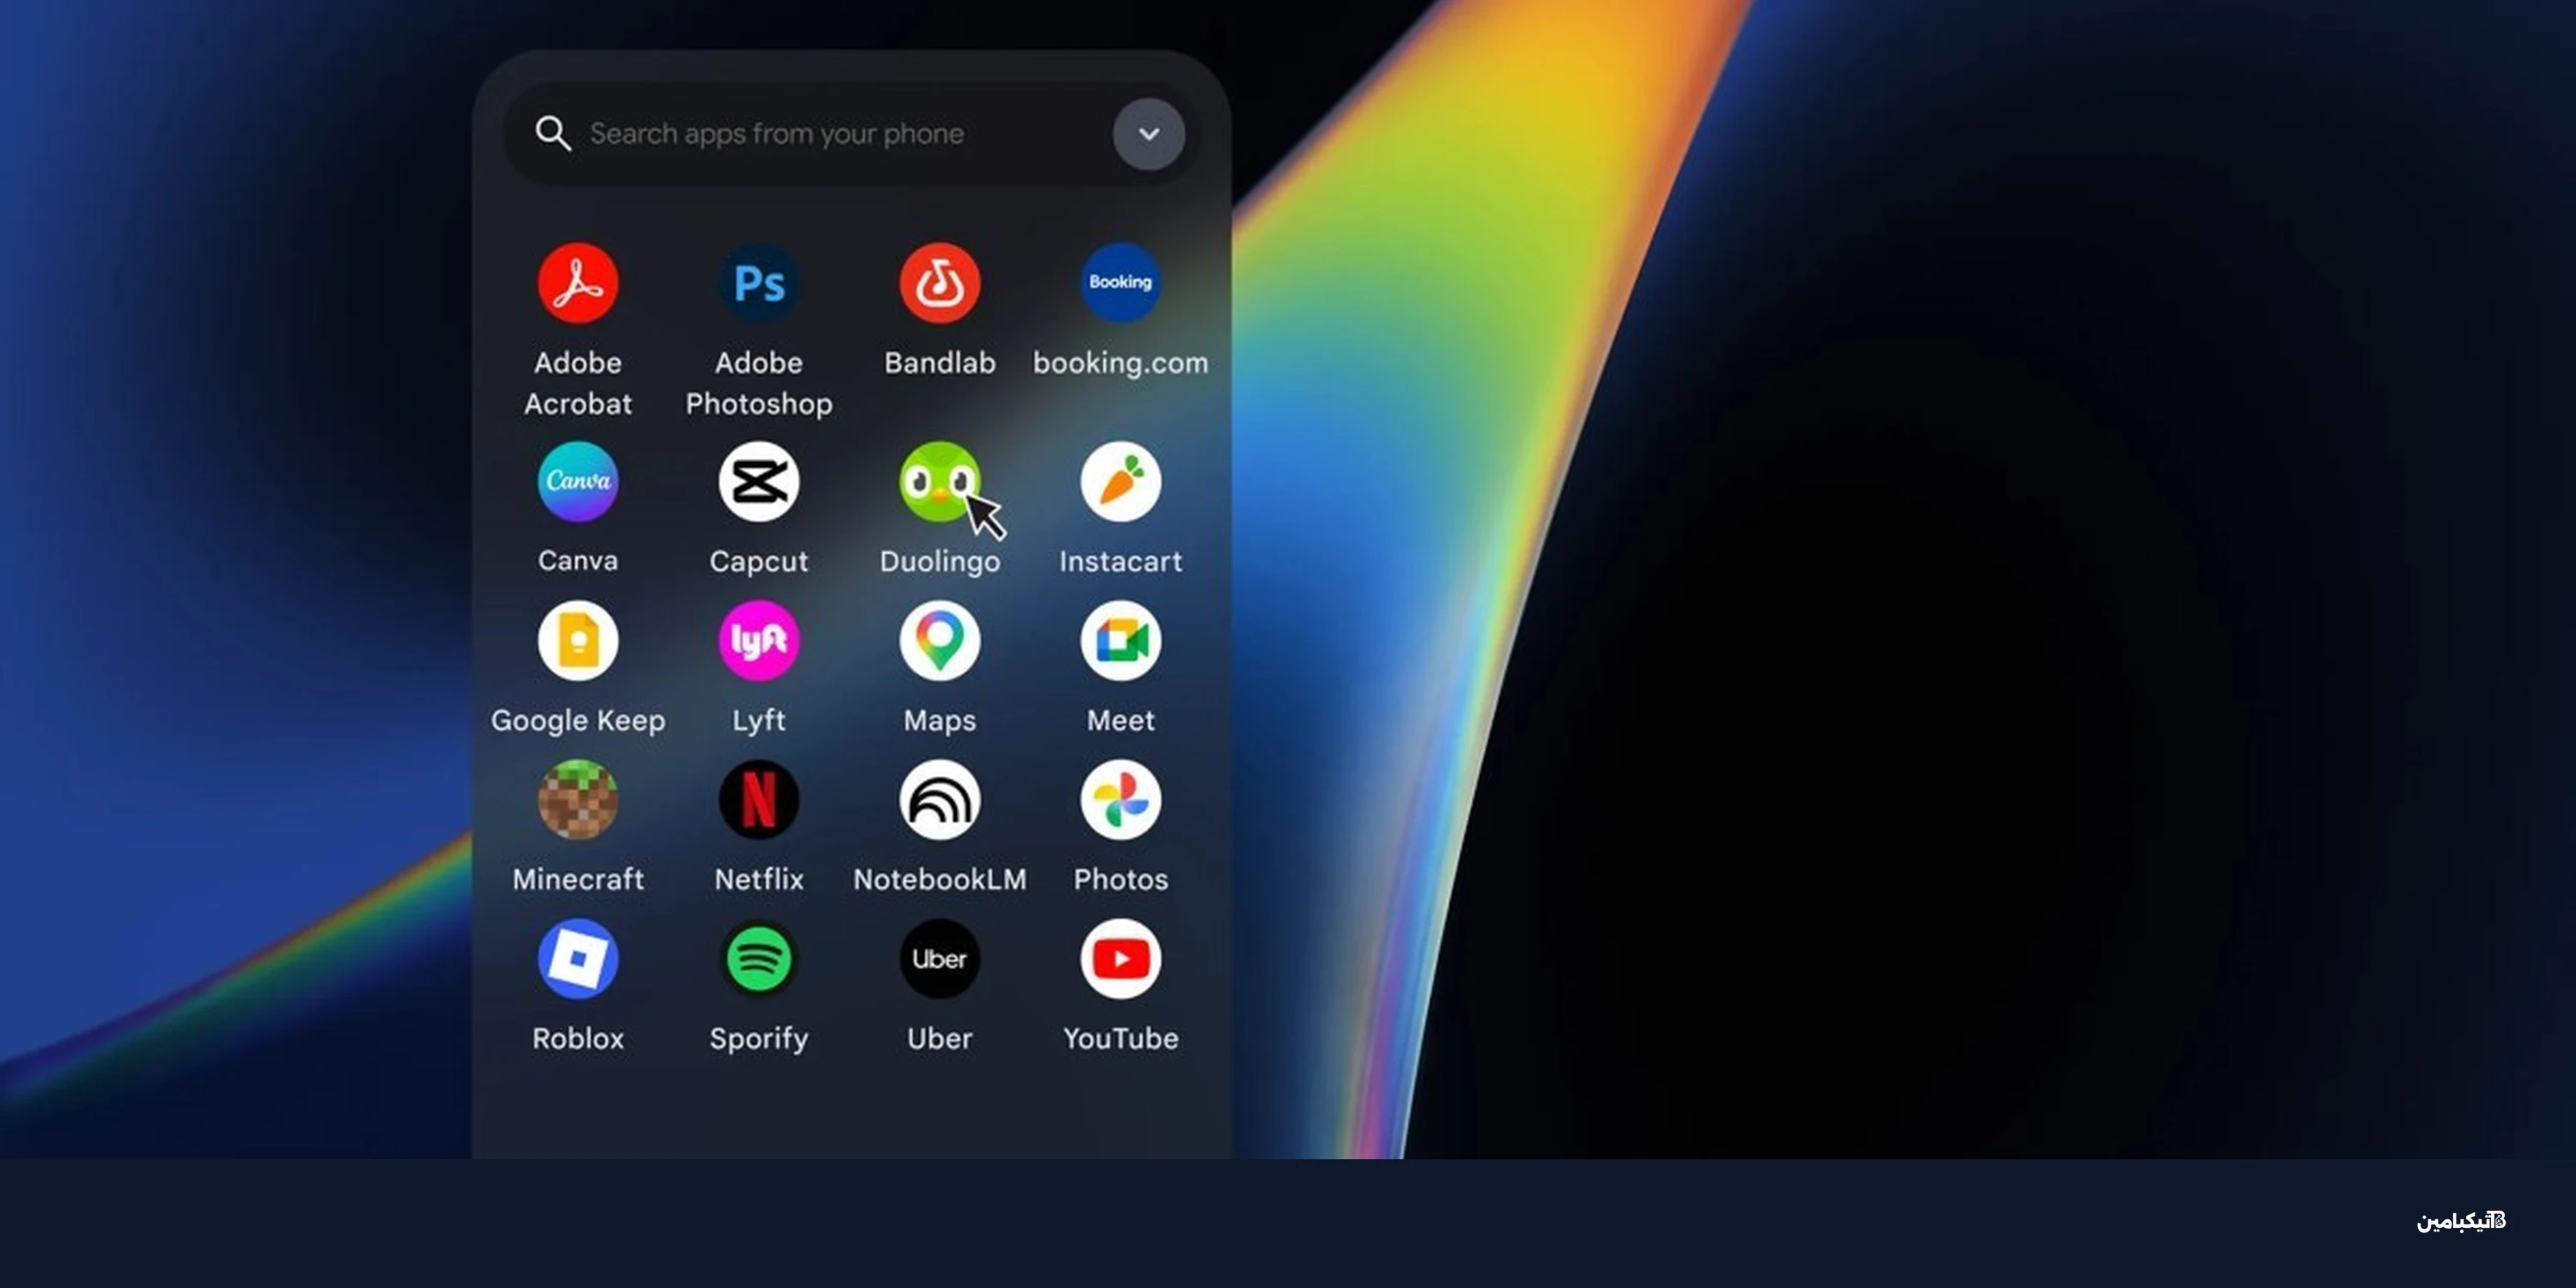Launch the Roblox app icon

(x=578, y=958)
